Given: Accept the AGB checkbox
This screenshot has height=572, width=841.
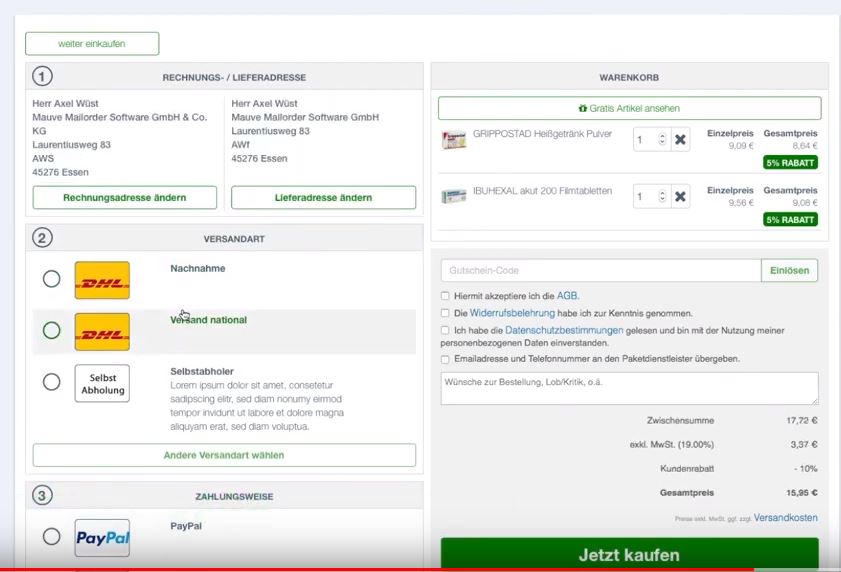Looking at the screenshot, I should coord(445,296).
